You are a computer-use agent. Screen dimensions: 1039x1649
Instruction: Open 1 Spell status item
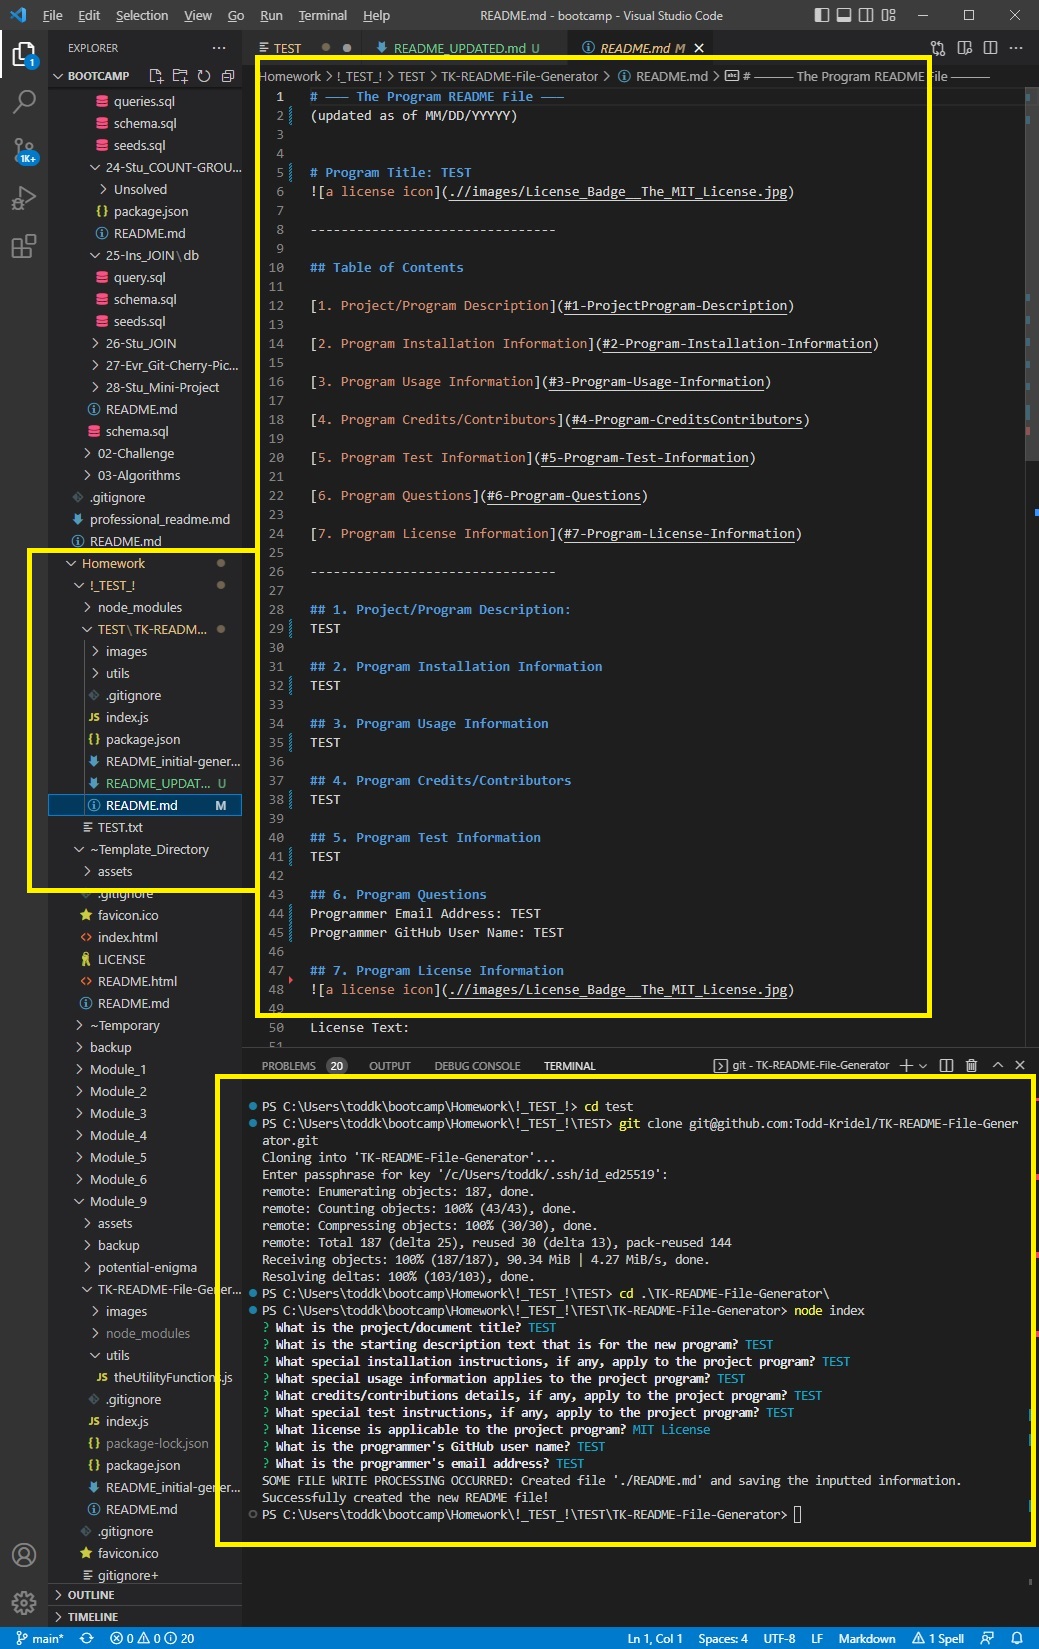[938, 1638]
